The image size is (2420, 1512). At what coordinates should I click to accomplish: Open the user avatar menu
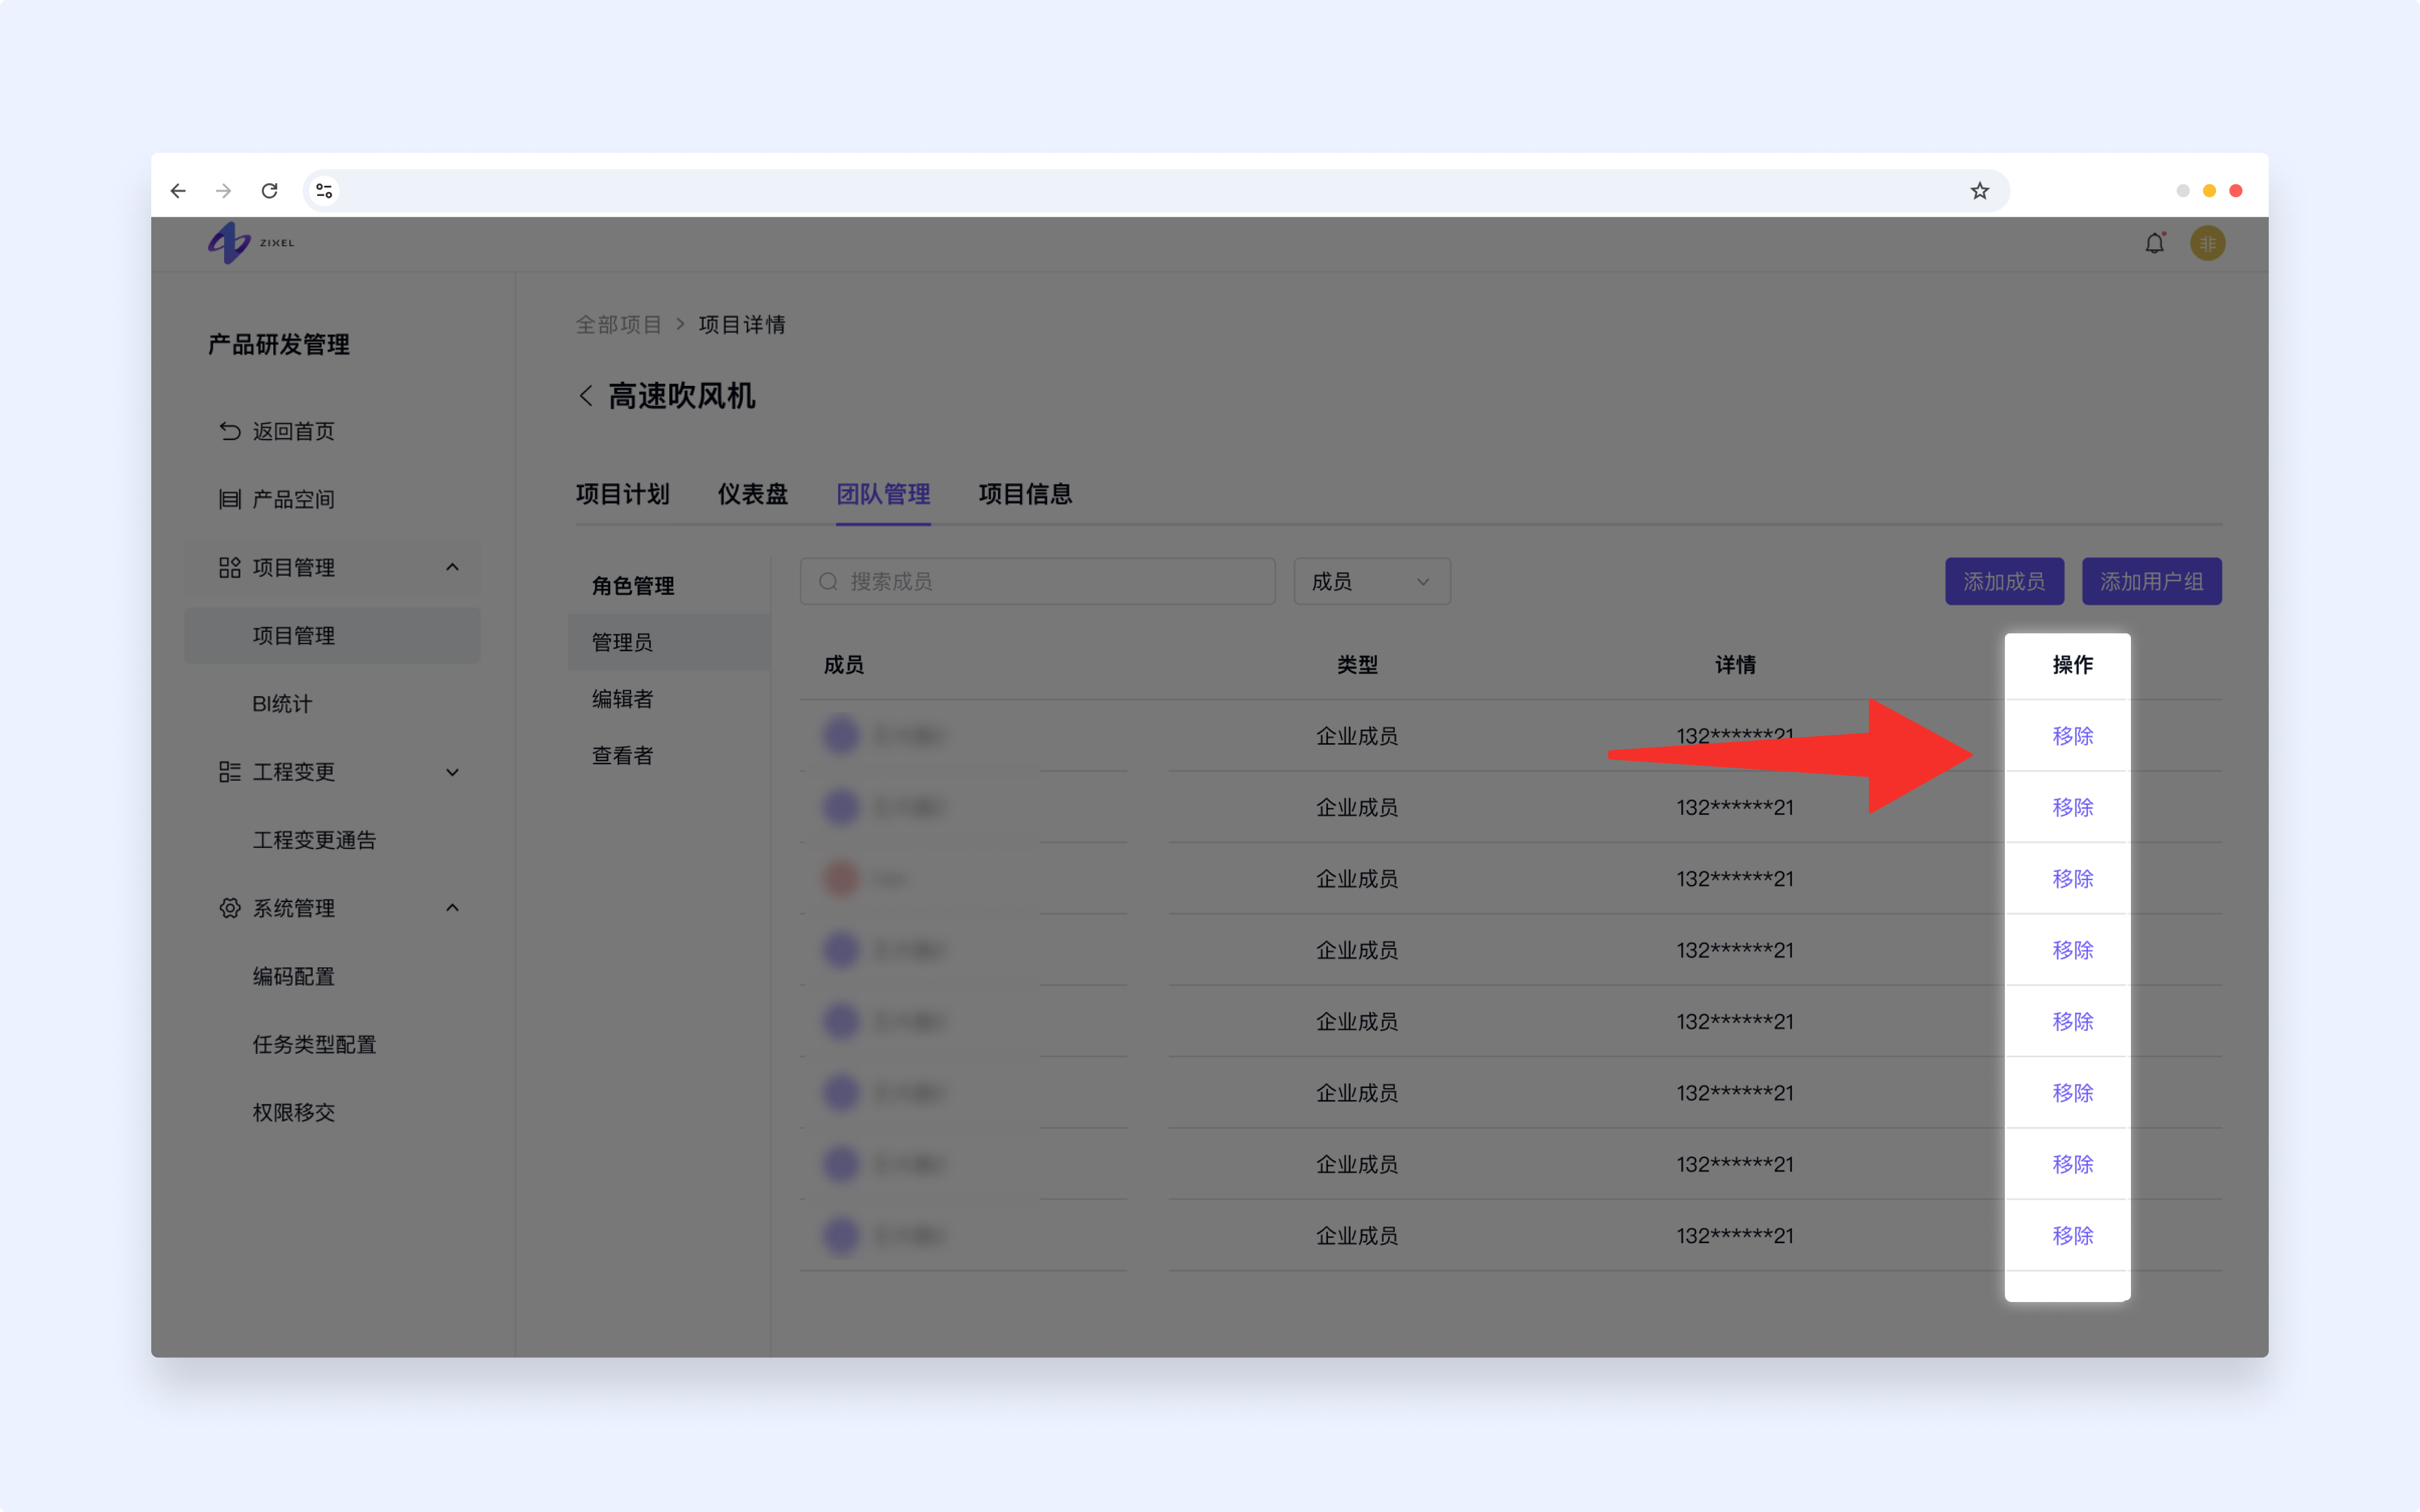pos(2207,243)
